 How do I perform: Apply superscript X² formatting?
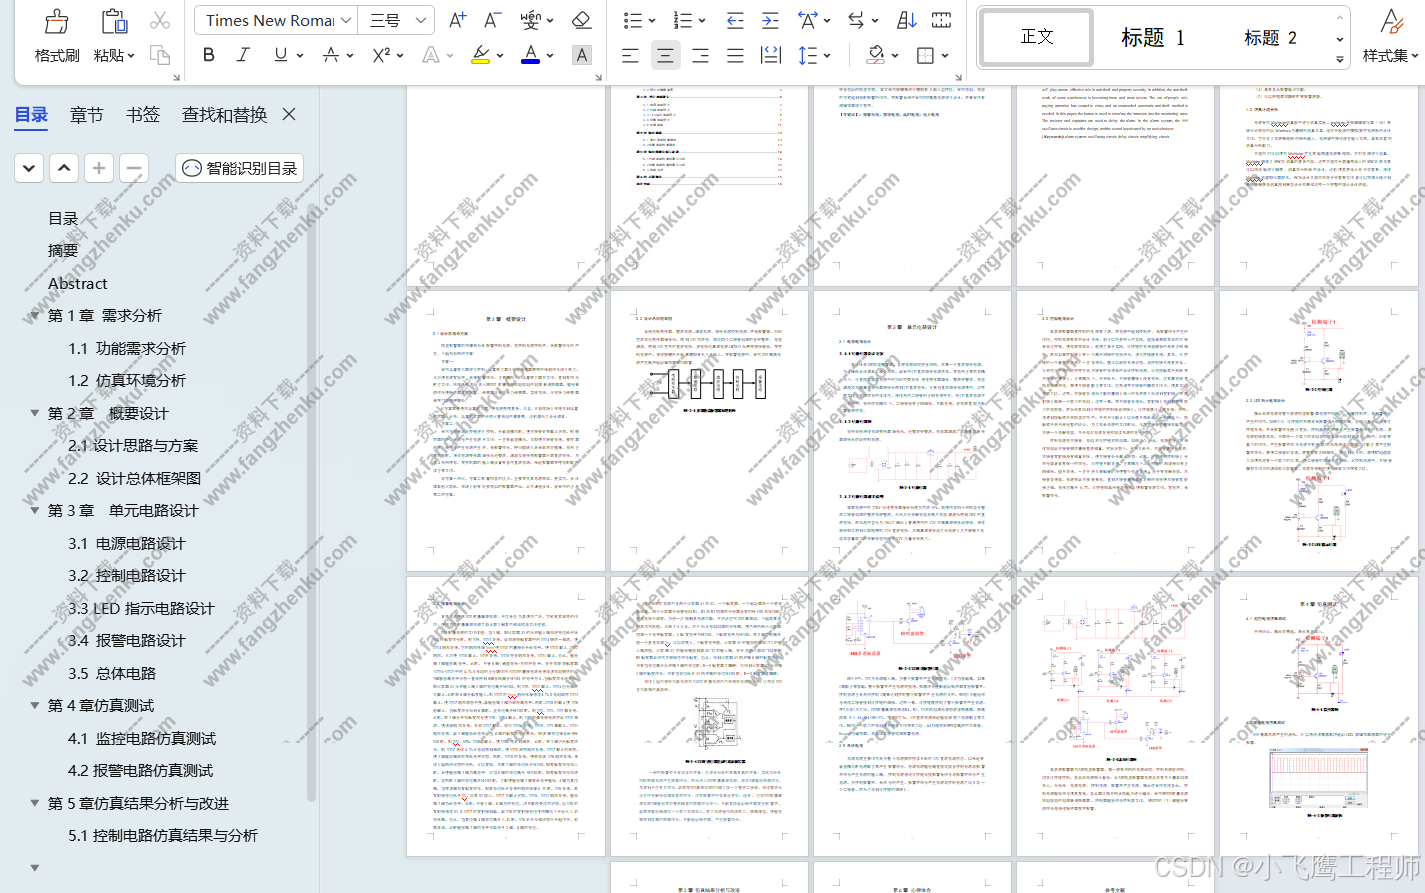tap(381, 55)
